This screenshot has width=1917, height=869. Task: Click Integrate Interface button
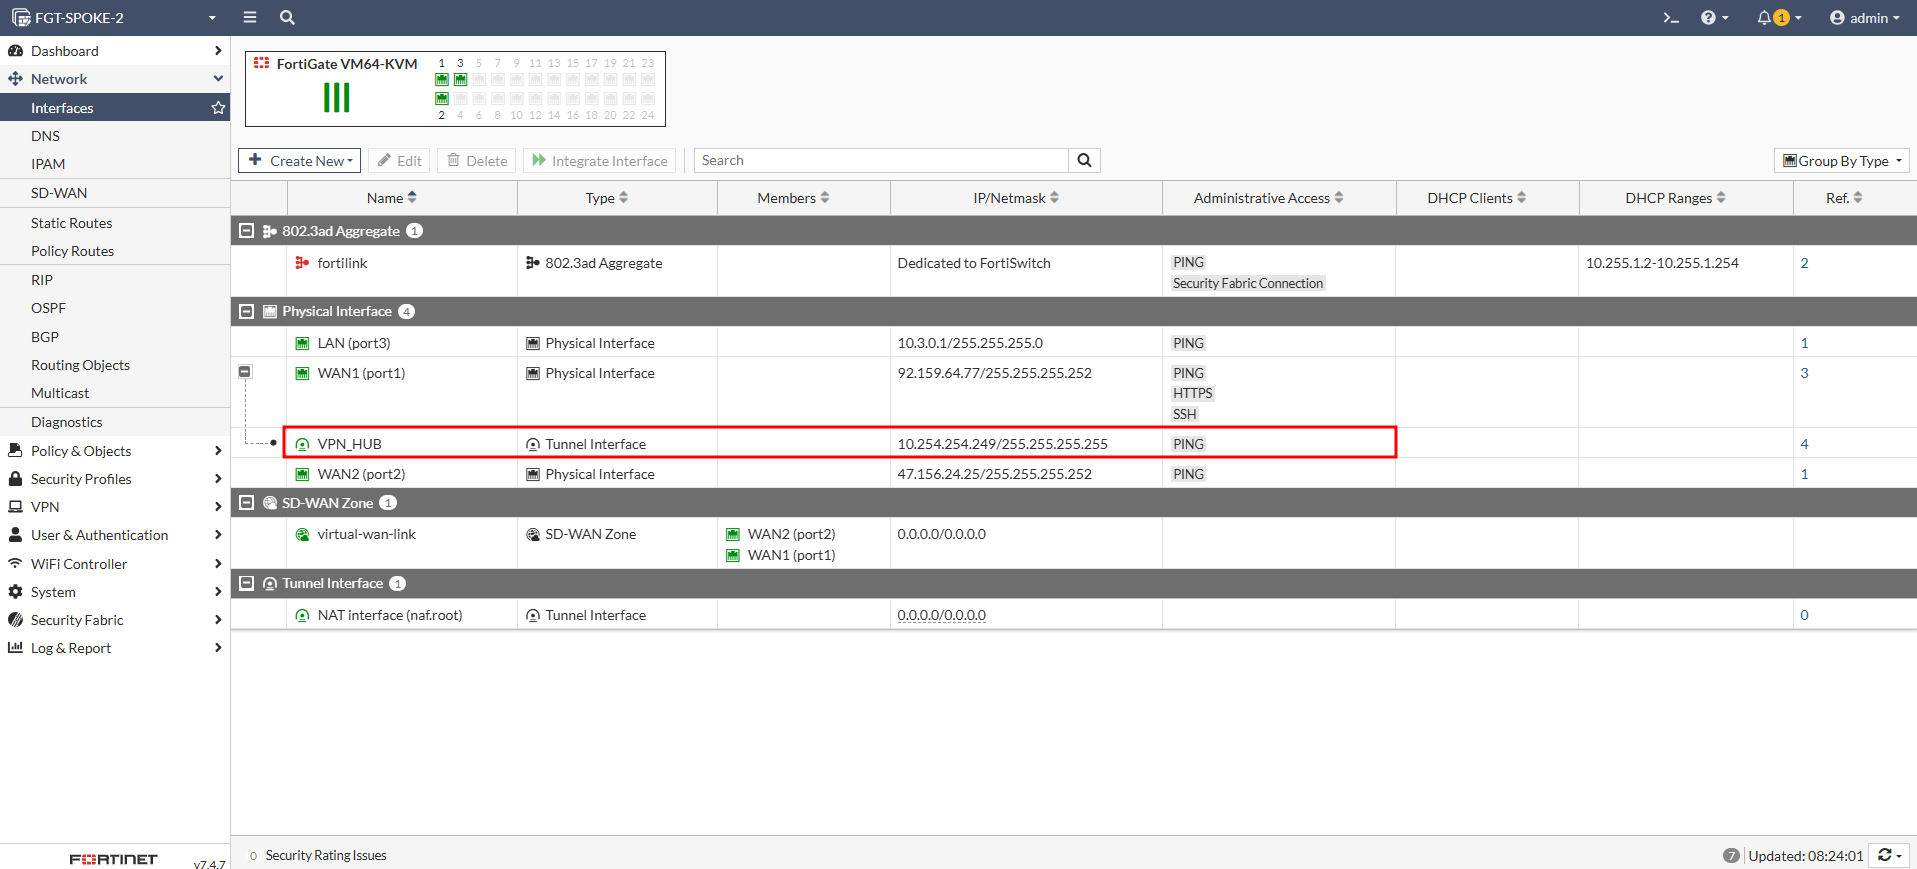coord(600,160)
